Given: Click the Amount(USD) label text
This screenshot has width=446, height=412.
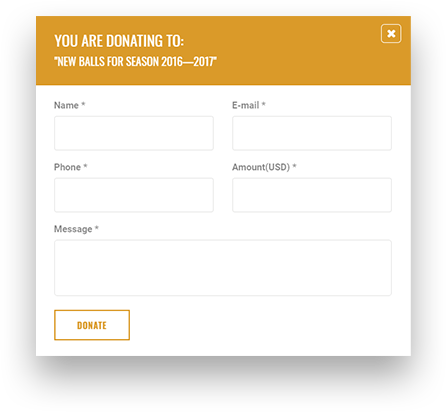Looking at the screenshot, I should (261, 167).
